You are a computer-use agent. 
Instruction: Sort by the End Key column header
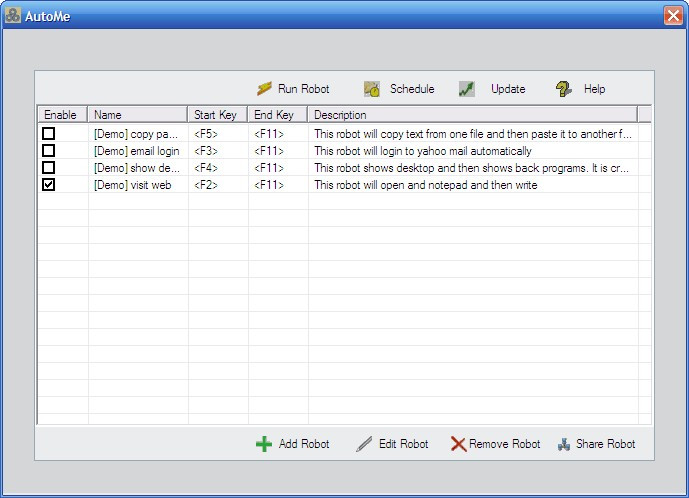click(x=278, y=115)
